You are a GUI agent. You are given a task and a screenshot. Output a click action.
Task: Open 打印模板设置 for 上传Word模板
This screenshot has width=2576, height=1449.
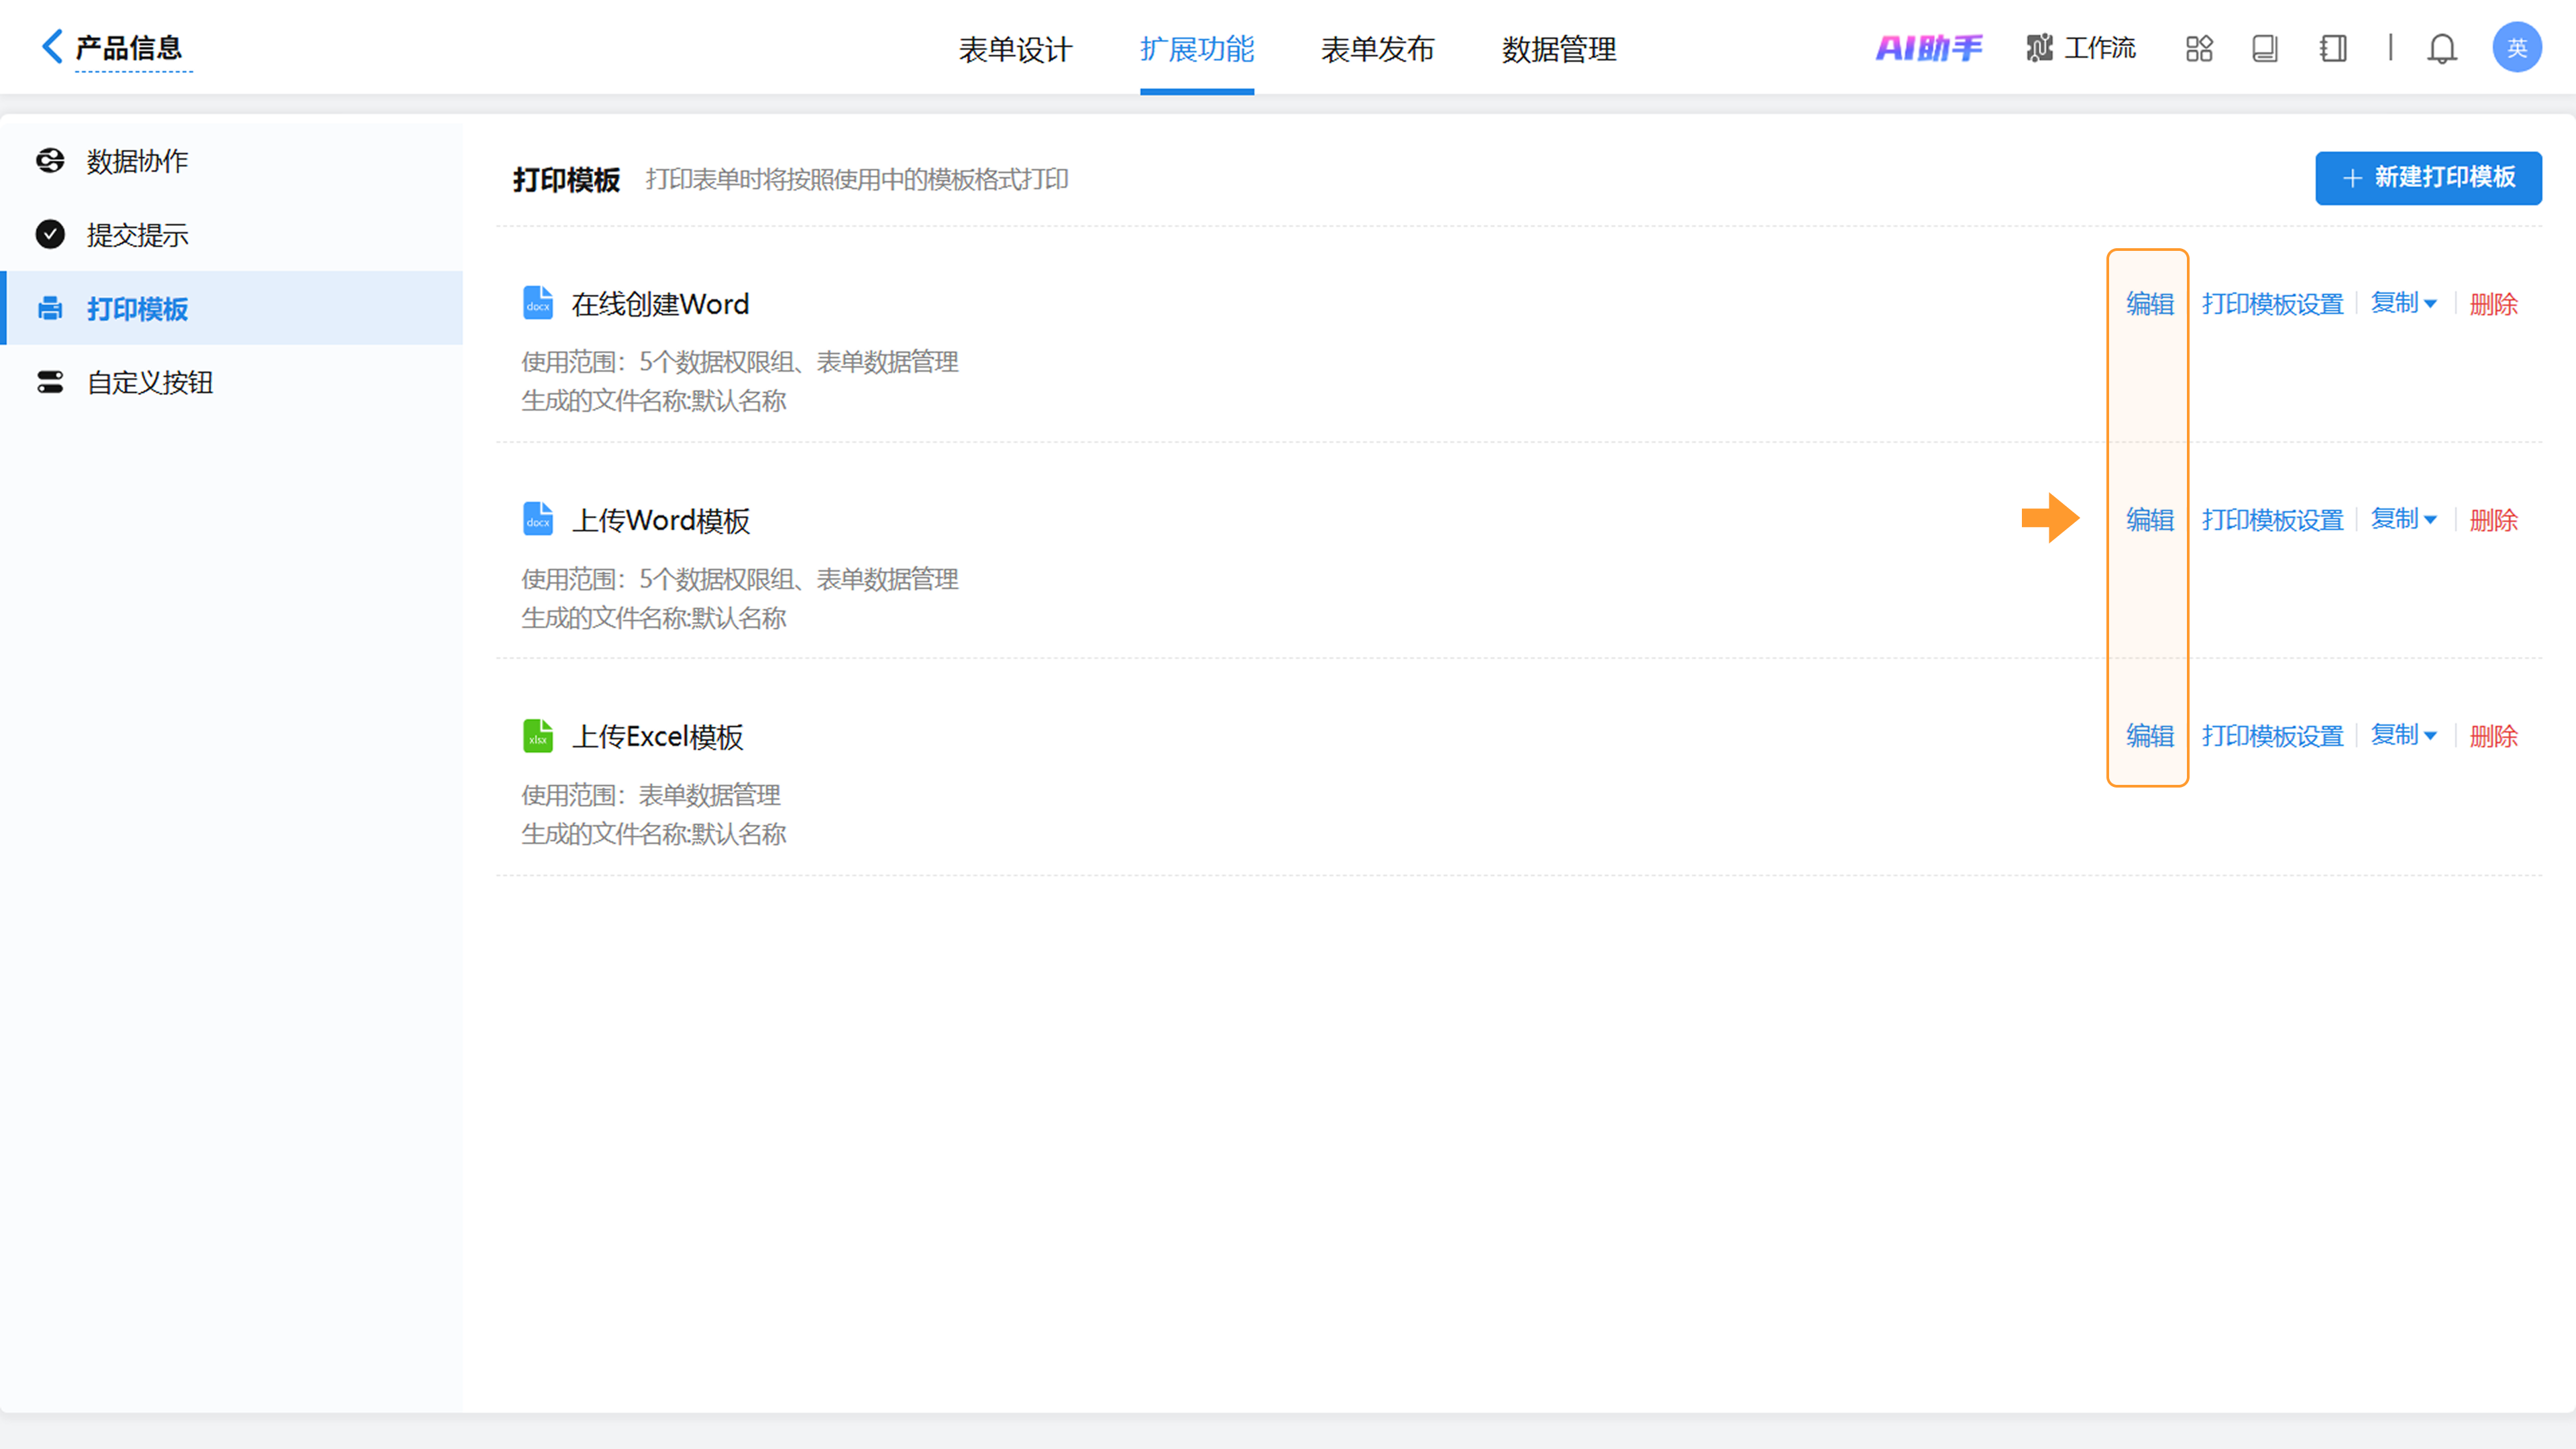(x=2272, y=520)
